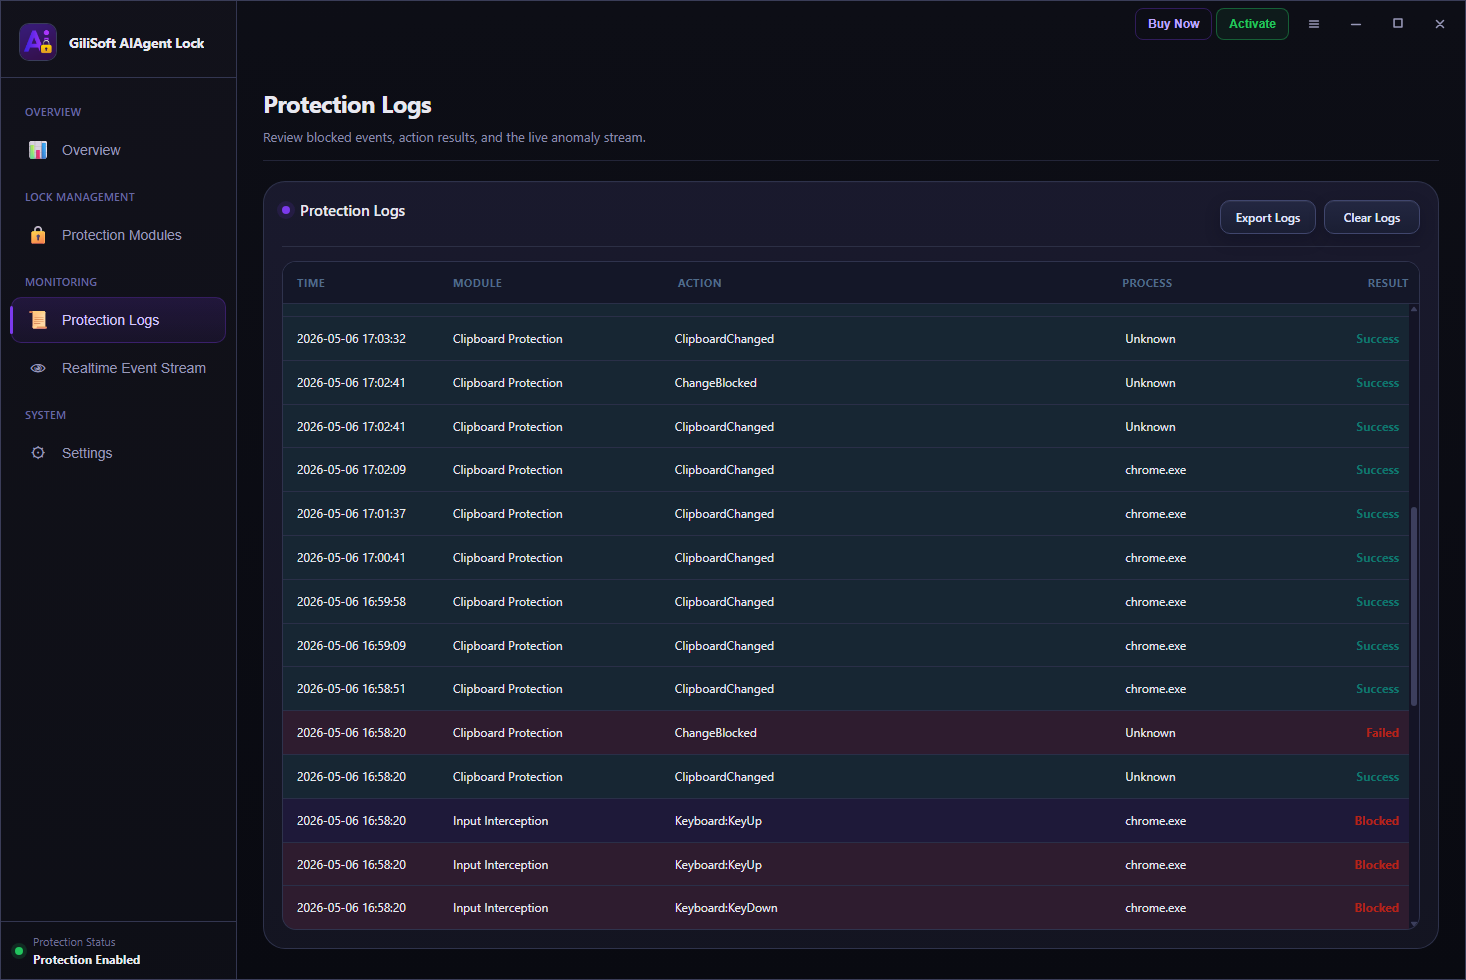
Task: Click the Failed result status
Action: pos(1383,733)
